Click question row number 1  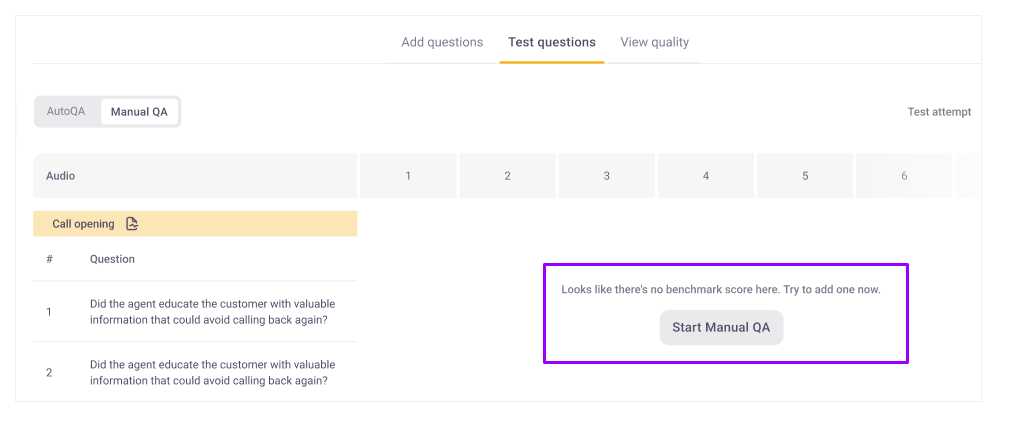pos(195,312)
